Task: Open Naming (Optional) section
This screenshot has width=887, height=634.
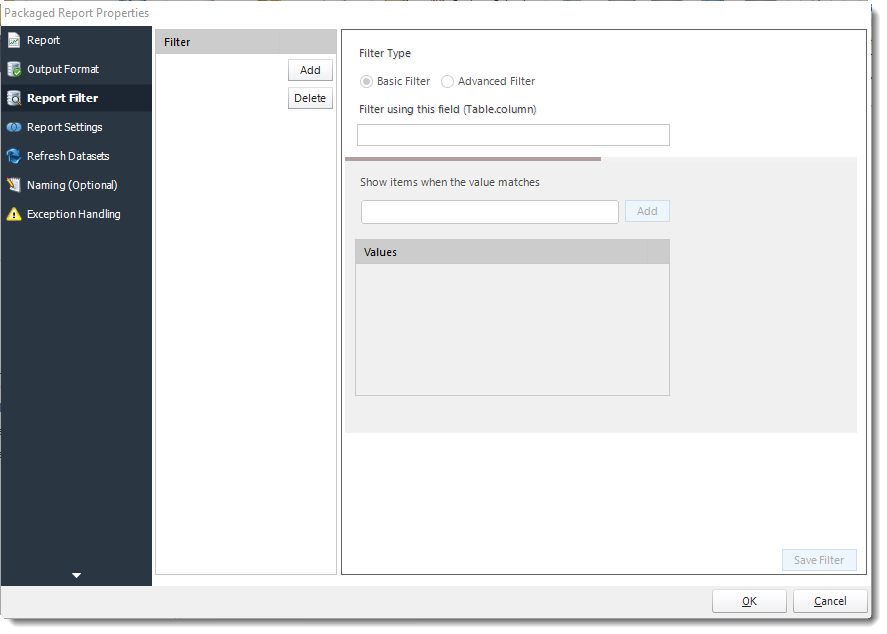Action: coord(76,185)
